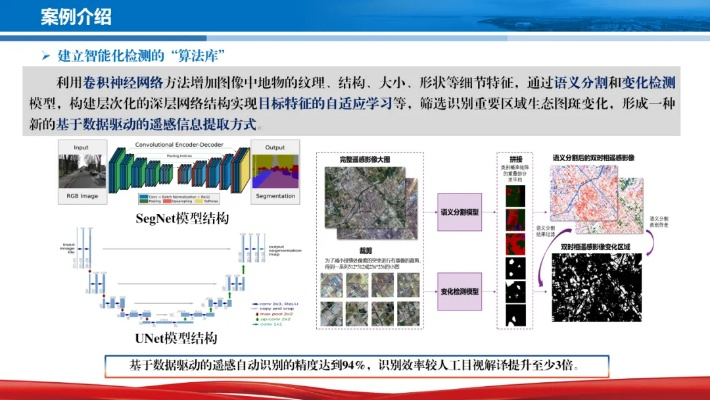
Task: Click the label 完整遥感影像大图
Action: coord(365,159)
